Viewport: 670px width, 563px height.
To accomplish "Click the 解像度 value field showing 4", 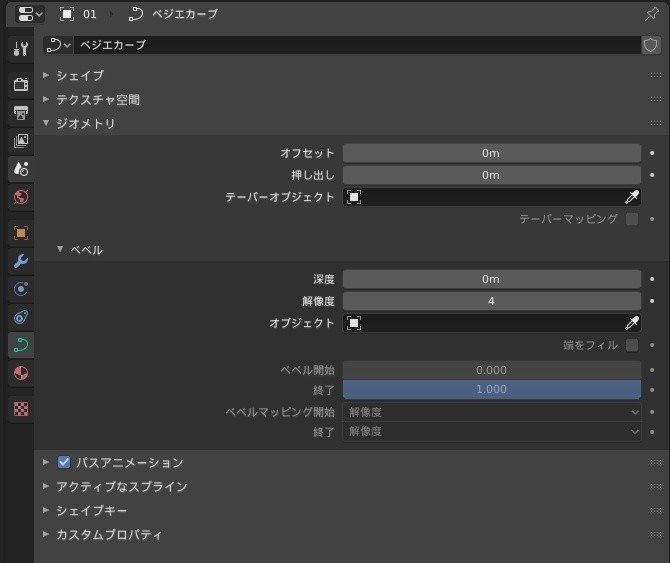I will click(491, 301).
